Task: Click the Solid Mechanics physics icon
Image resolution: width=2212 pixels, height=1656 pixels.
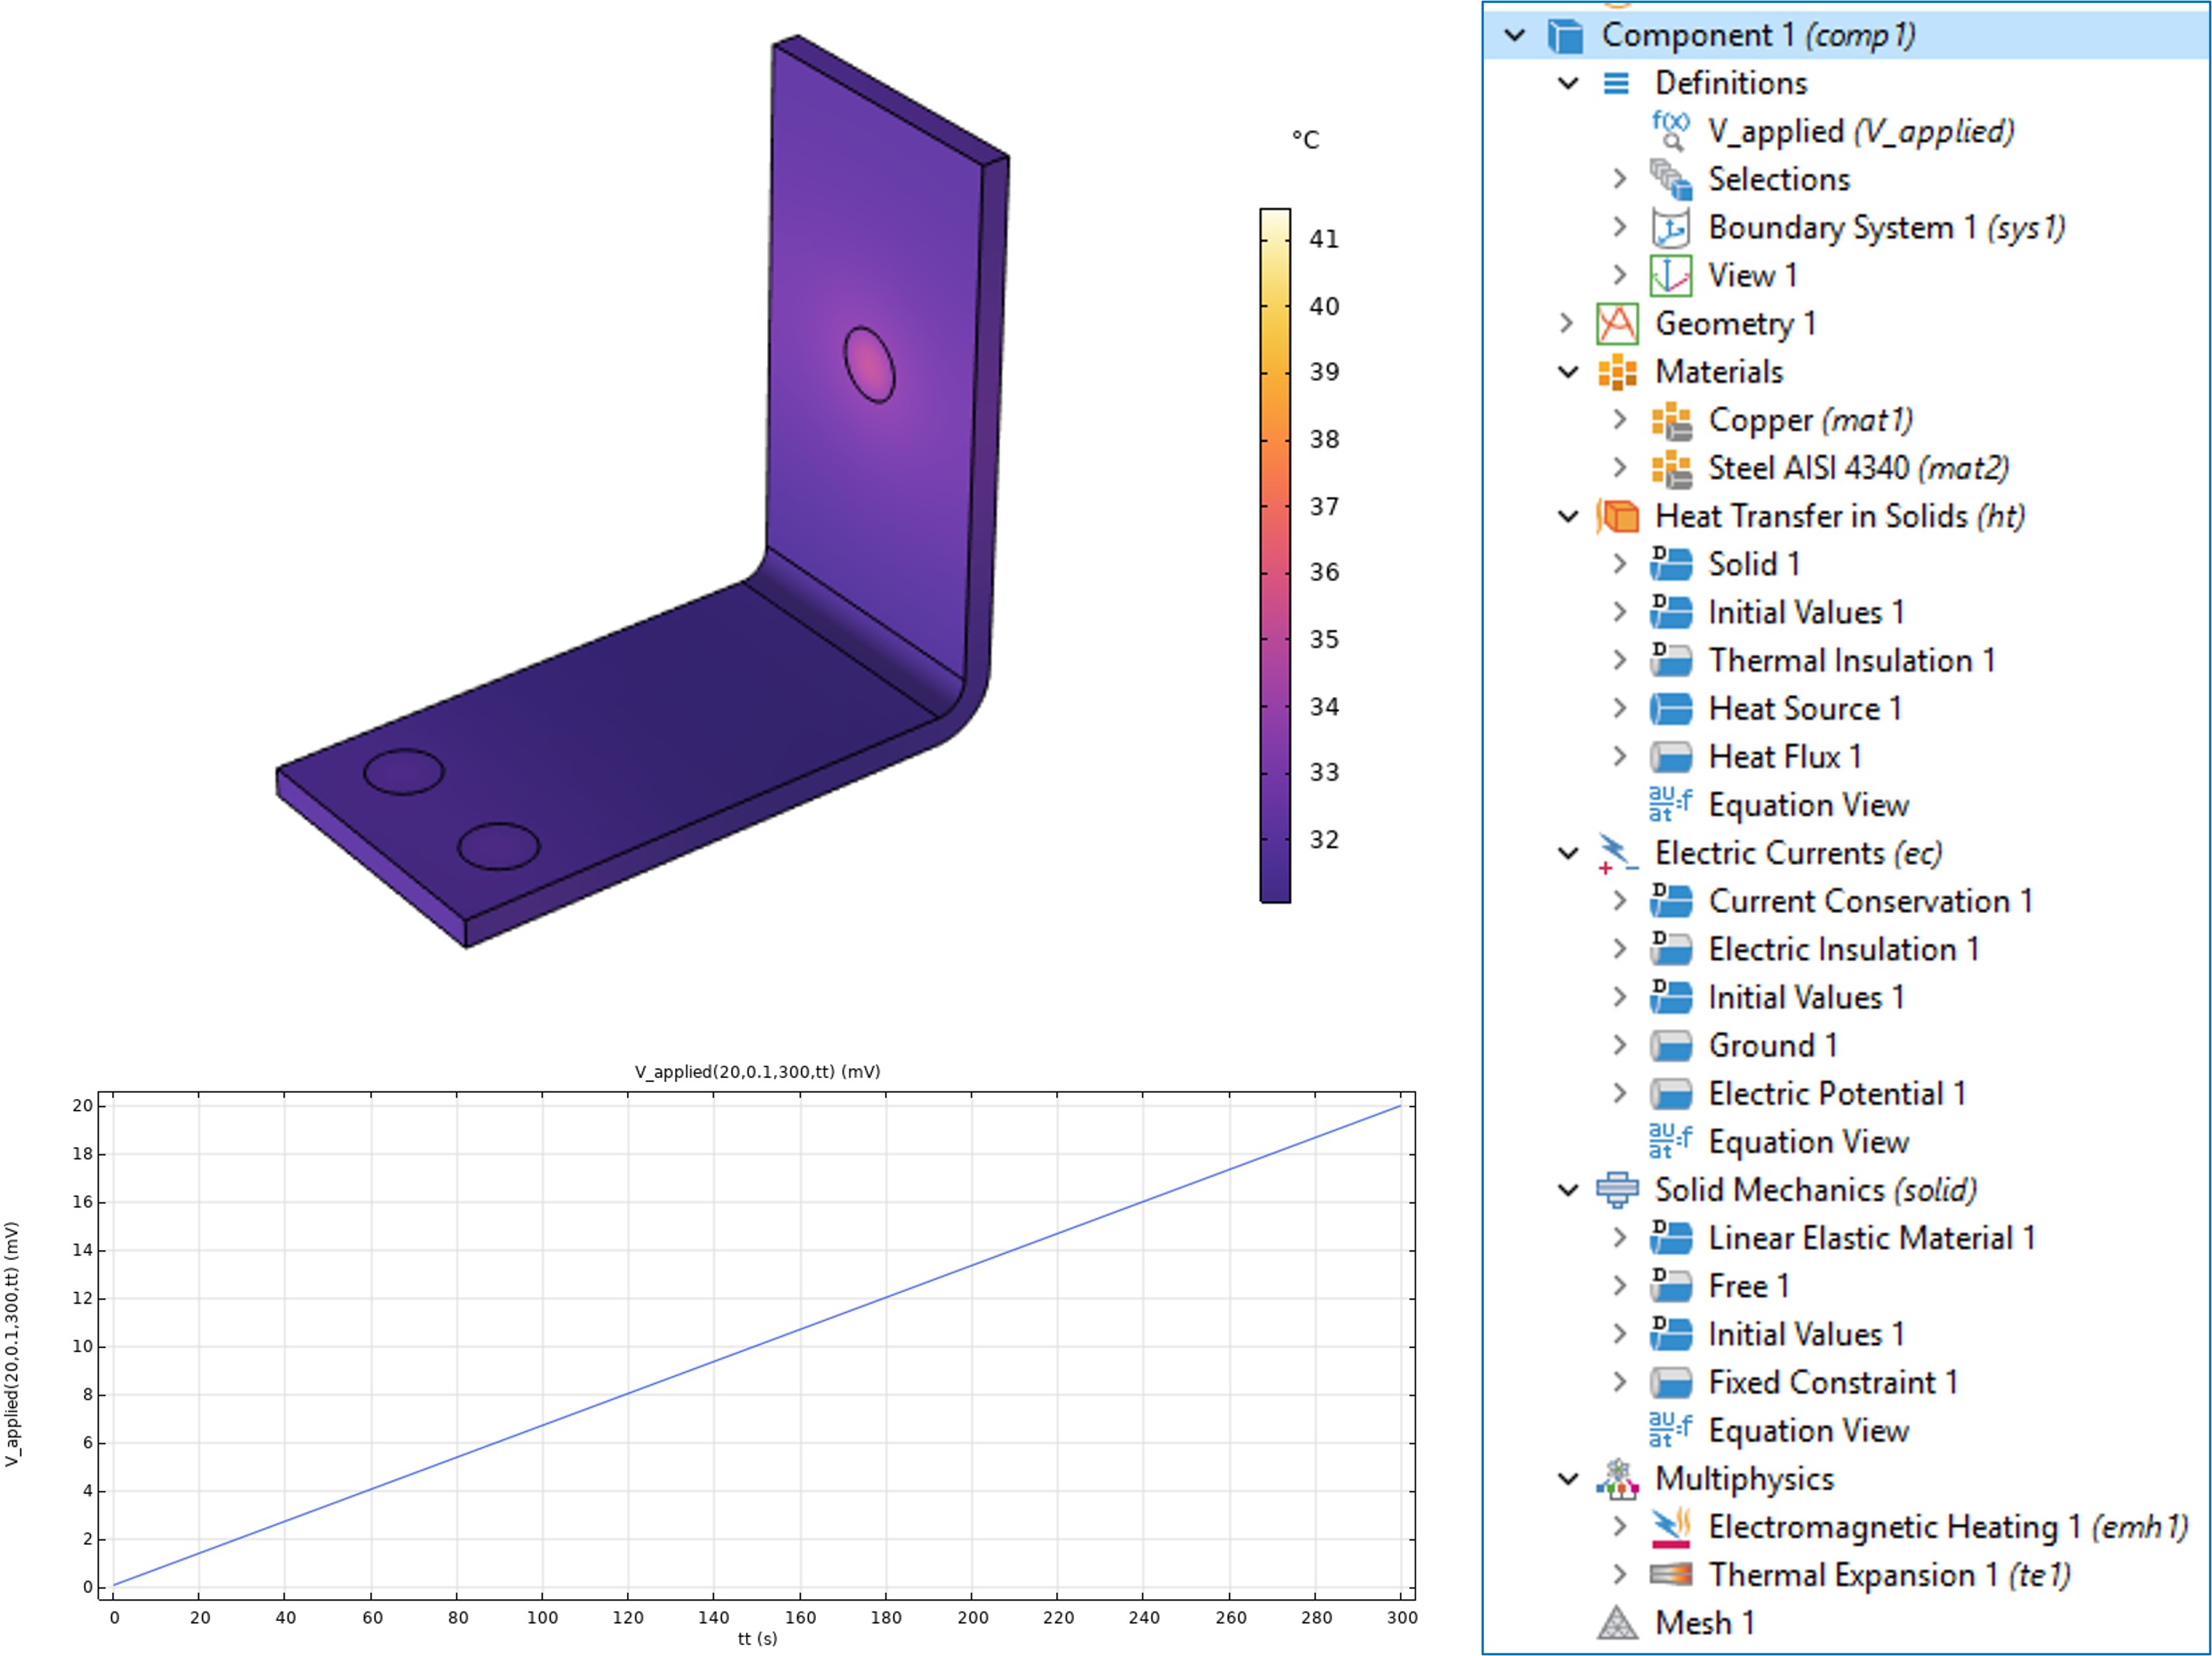Action: tap(1617, 1190)
